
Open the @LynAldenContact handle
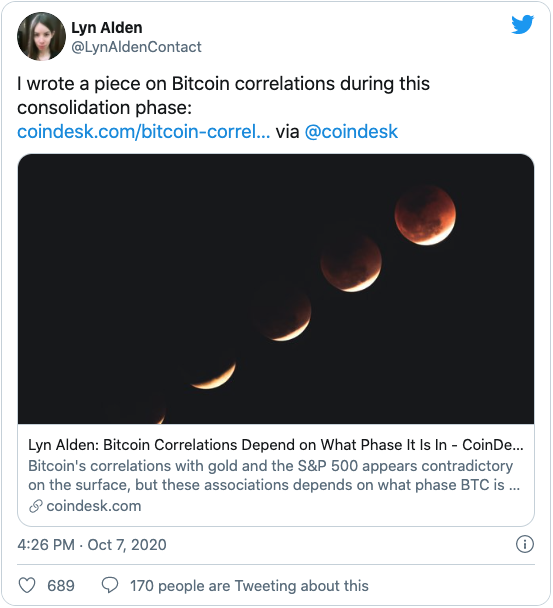pyautogui.click(x=136, y=47)
